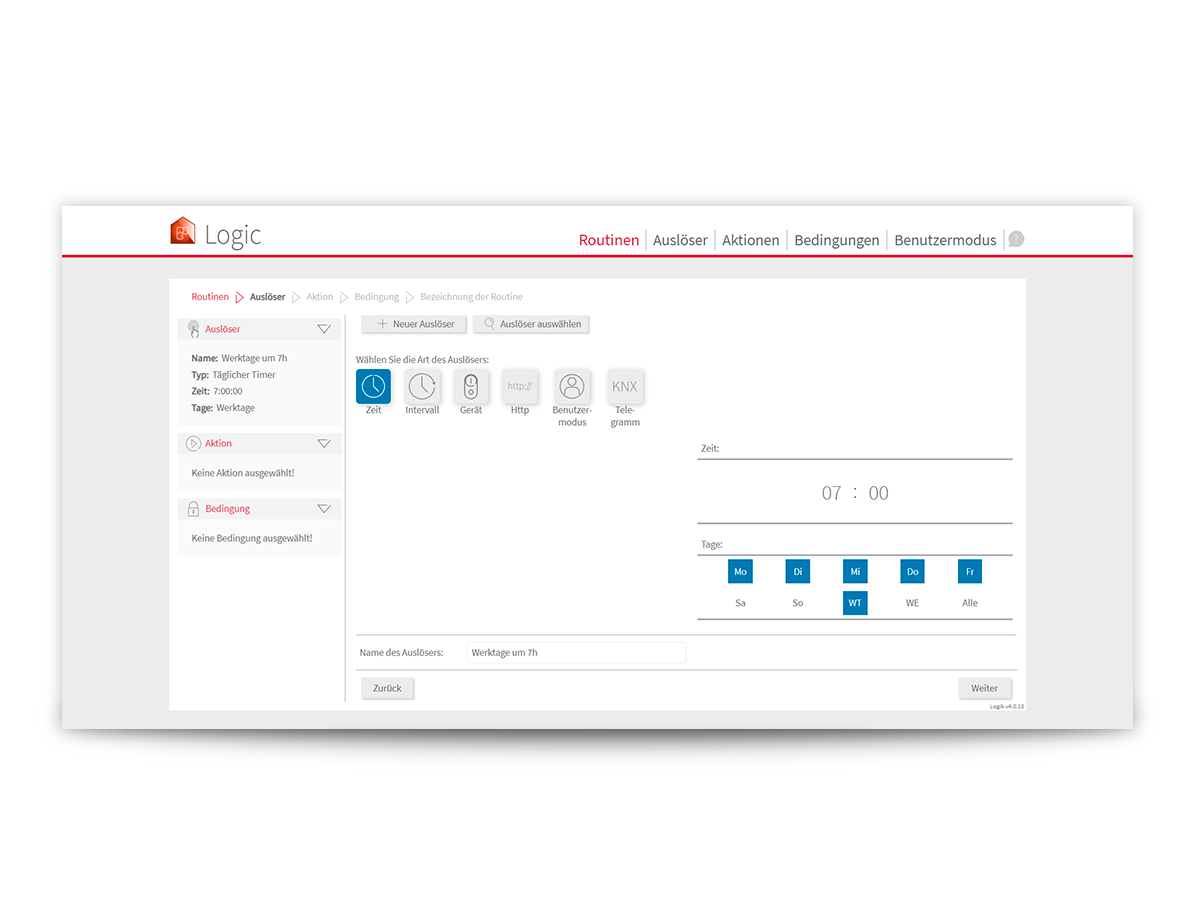Viewport: 1200px width, 900px height.
Task: Click the Name des Auslösers field
Action: pos(576,653)
